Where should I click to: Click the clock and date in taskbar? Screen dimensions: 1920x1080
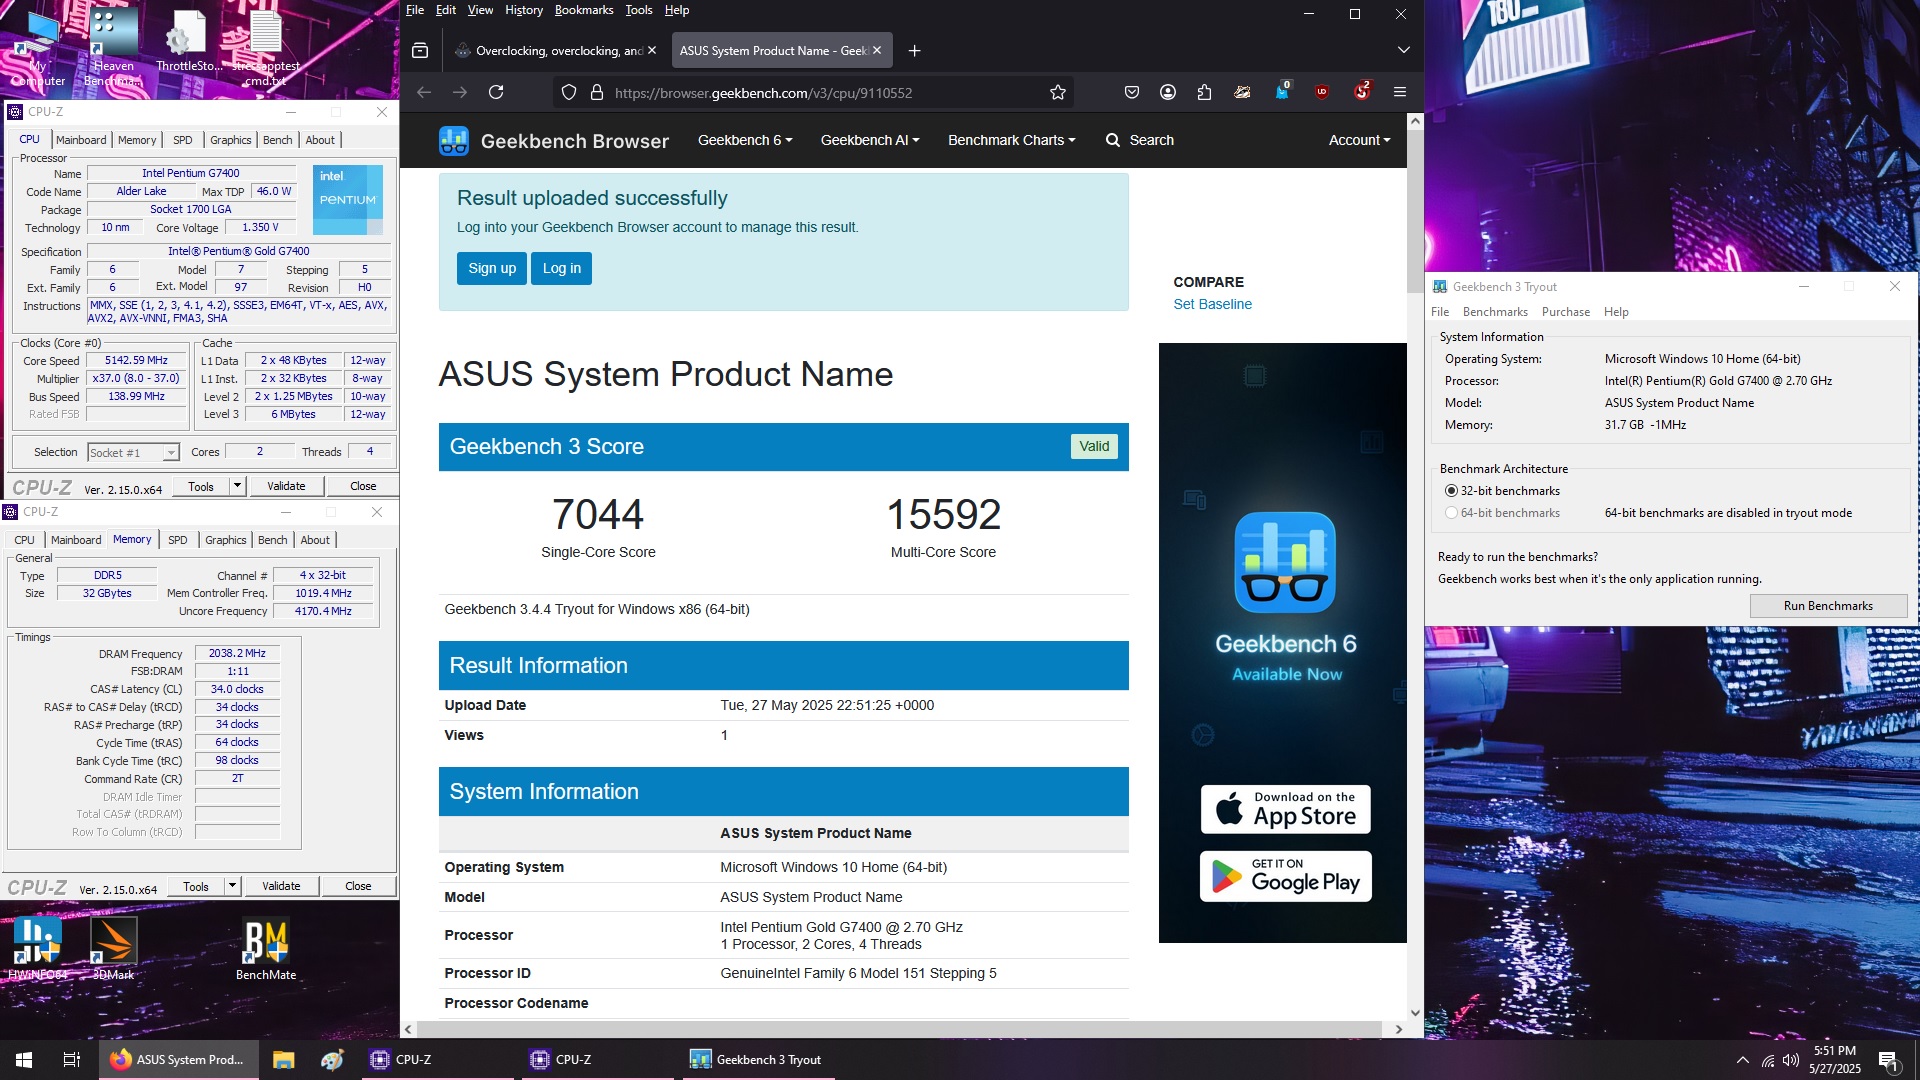pyautogui.click(x=1835, y=1060)
